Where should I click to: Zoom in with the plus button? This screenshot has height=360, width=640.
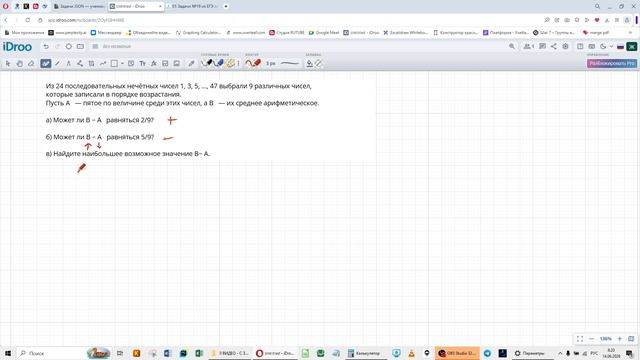click(x=620, y=339)
